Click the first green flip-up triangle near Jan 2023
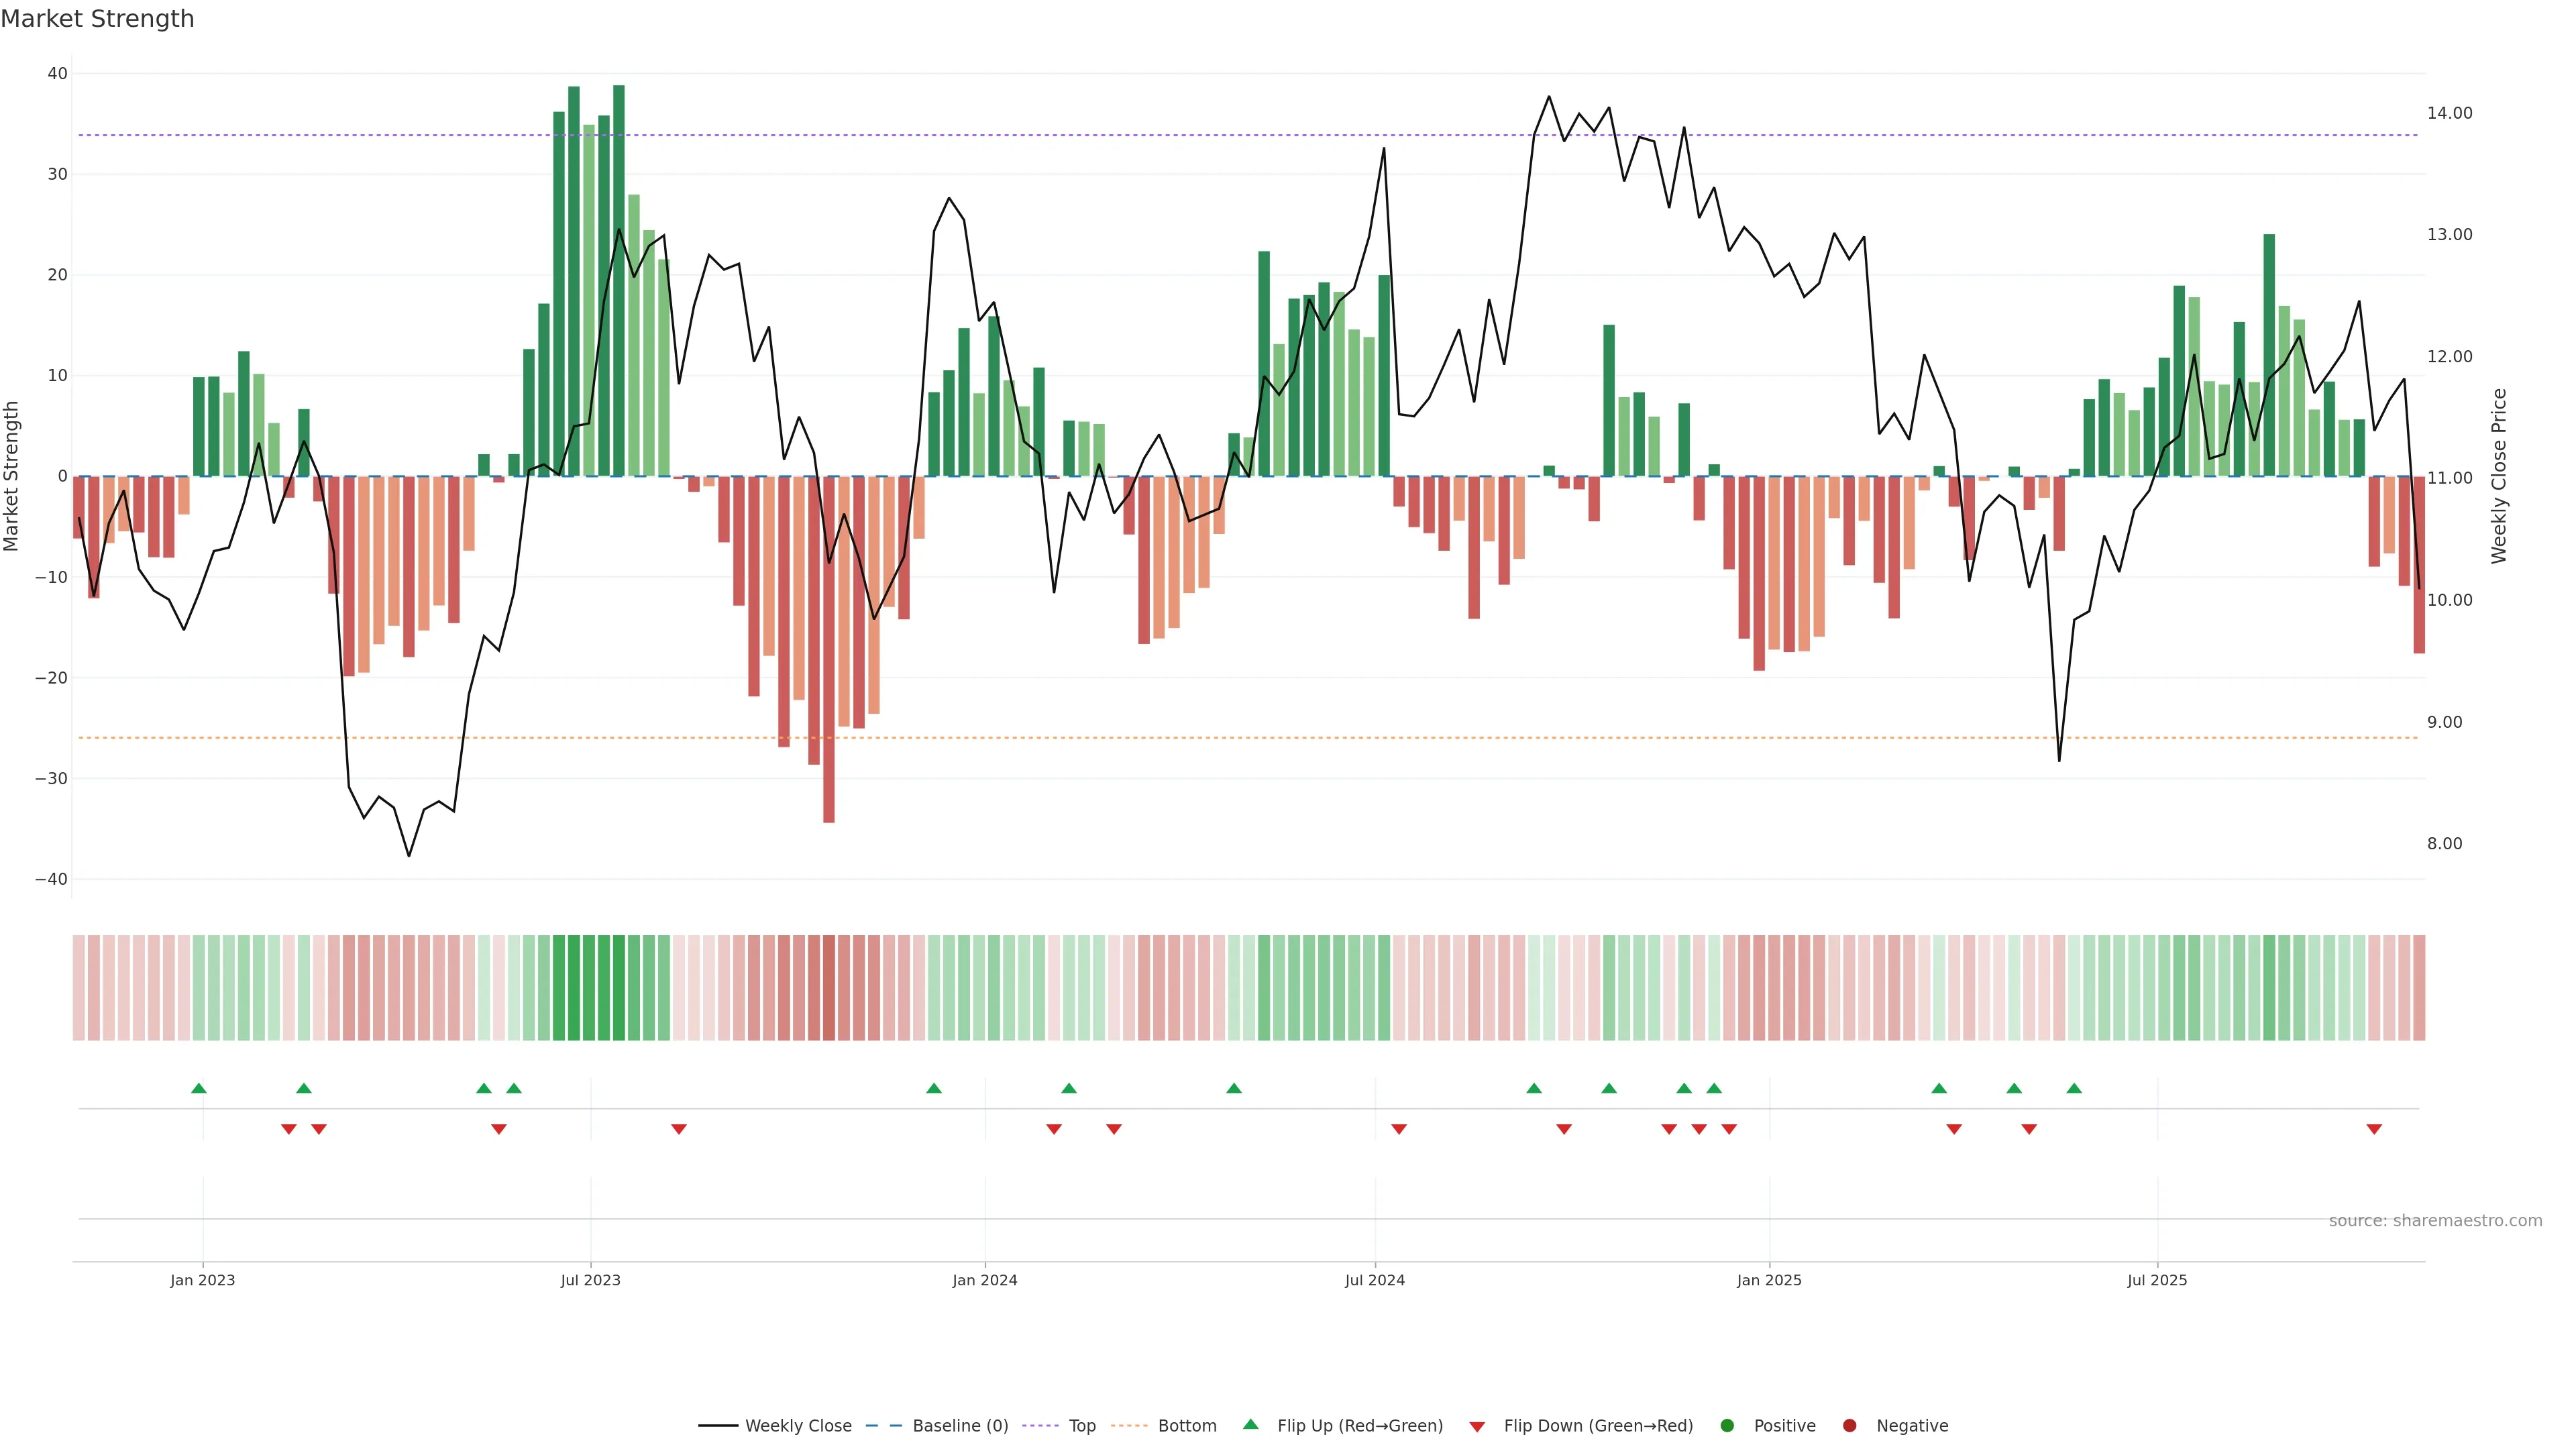 (199, 1088)
